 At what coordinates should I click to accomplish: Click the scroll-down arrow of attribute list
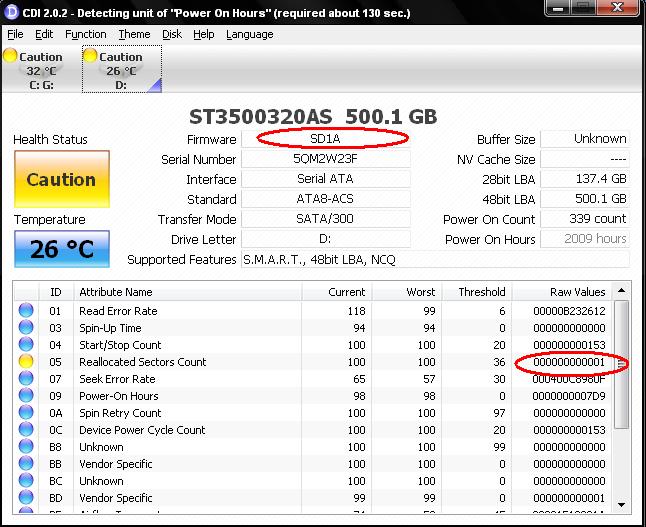622,504
